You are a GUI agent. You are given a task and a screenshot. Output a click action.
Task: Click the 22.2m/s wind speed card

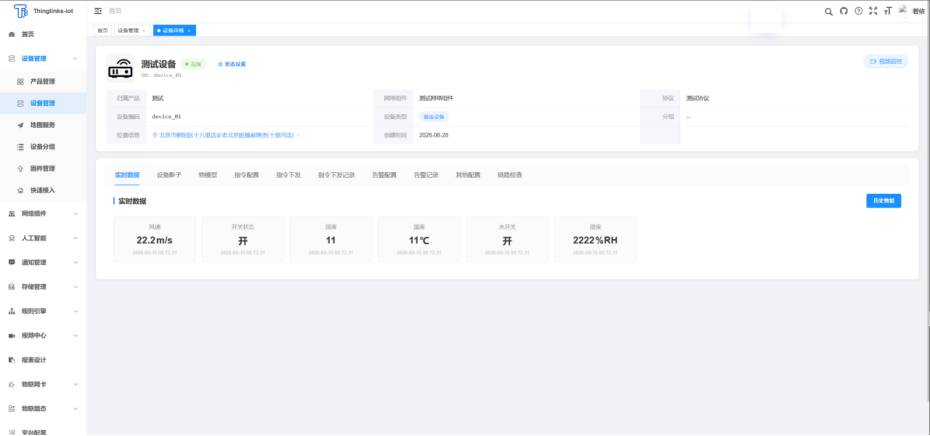(x=154, y=239)
